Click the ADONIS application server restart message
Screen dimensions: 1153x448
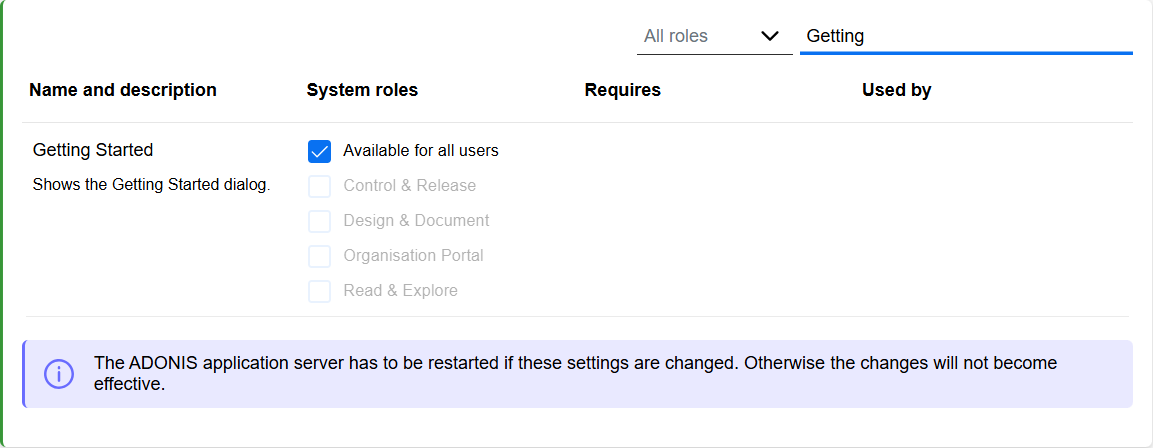575,374
